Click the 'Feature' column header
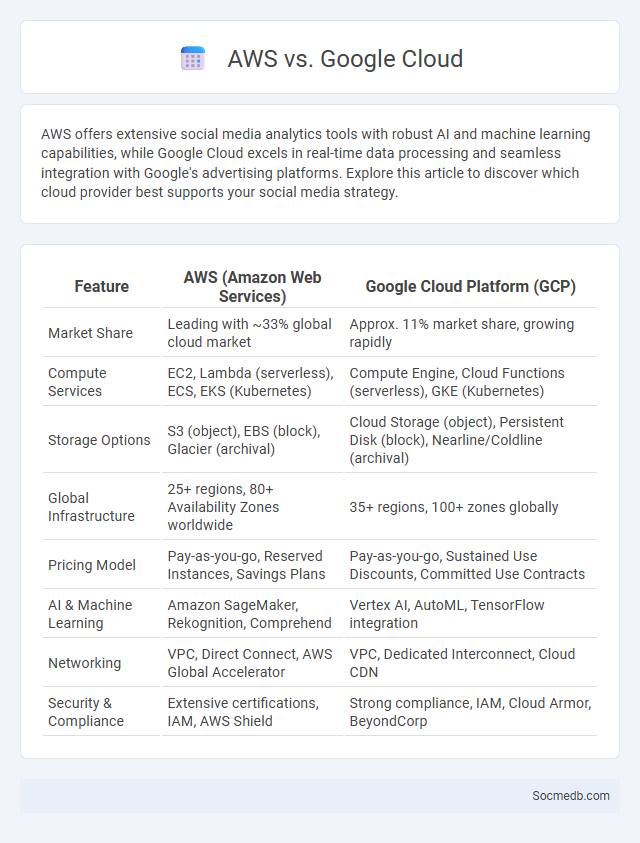The height and width of the screenshot is (843, 640). tap(102, 287)
